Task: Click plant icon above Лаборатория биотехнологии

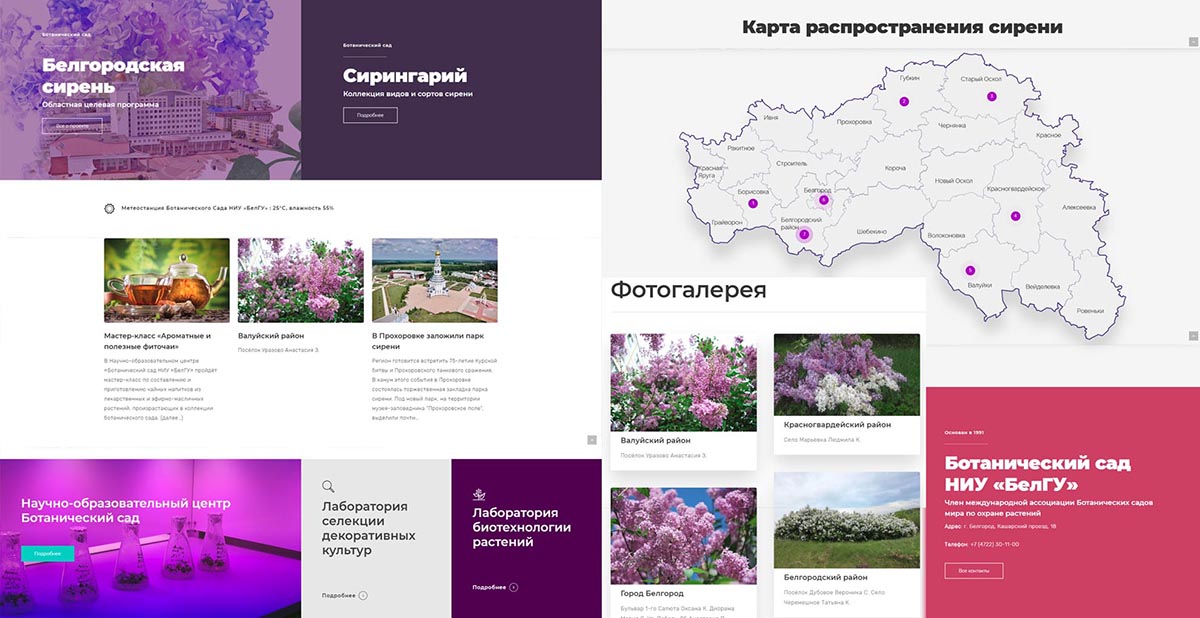Action: click(x=479, y=492)
